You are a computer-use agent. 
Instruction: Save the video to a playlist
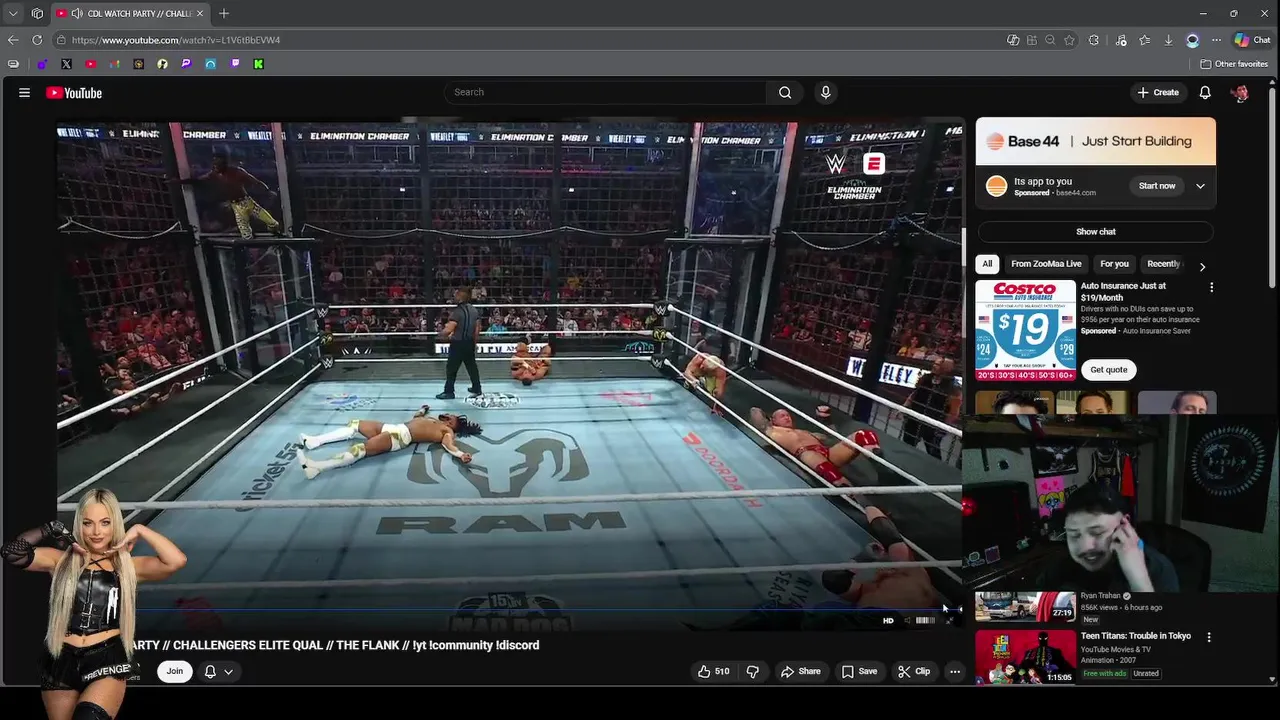(859, 671)
